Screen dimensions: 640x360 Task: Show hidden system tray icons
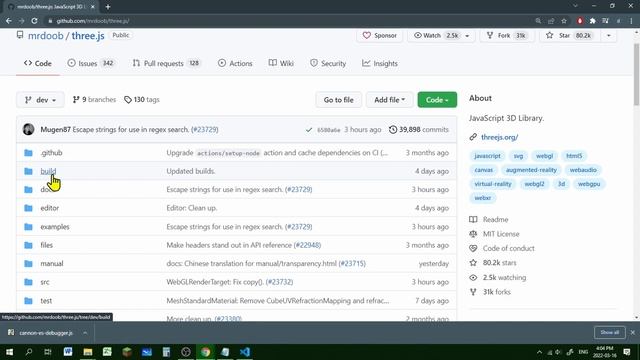[539, 352]
